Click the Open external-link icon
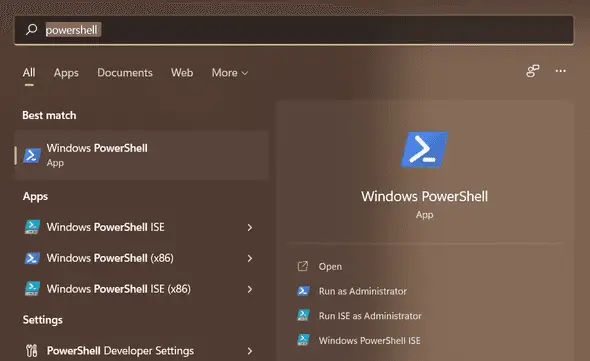The width and height of the screenshot is (590, 361). coord(303,266)
